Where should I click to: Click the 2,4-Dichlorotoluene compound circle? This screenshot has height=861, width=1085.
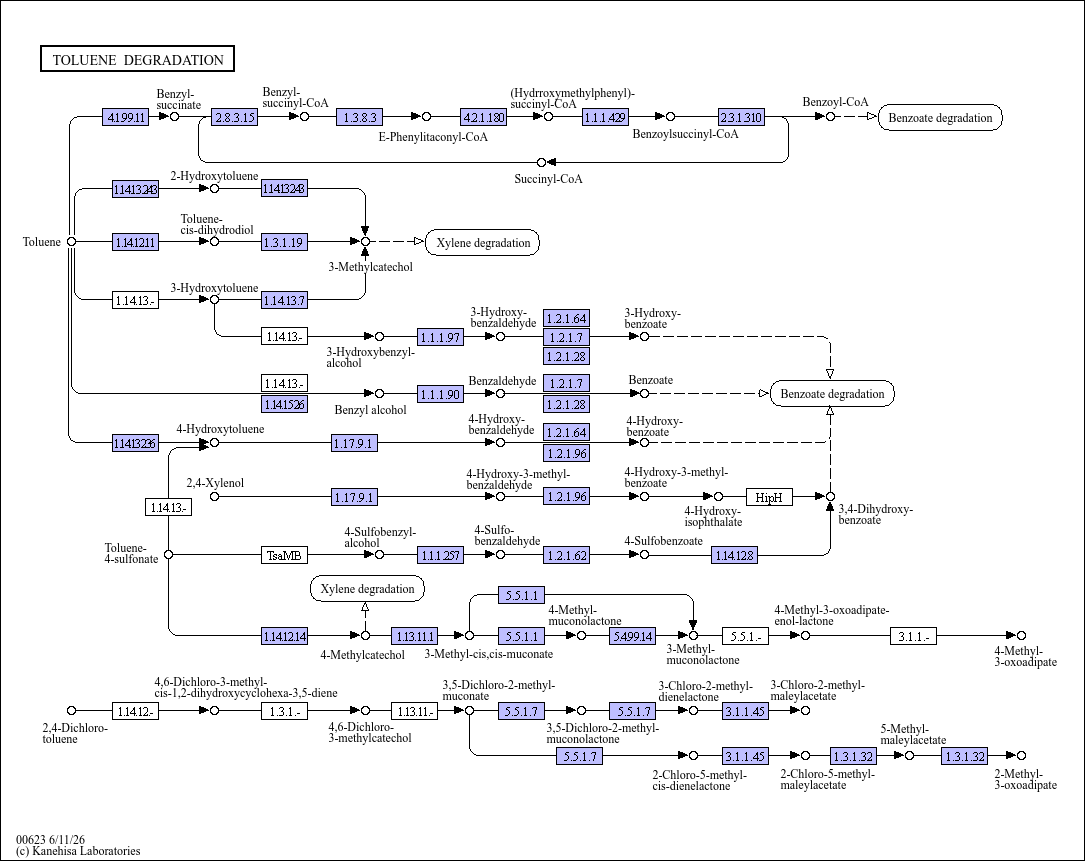coord(71,710)
